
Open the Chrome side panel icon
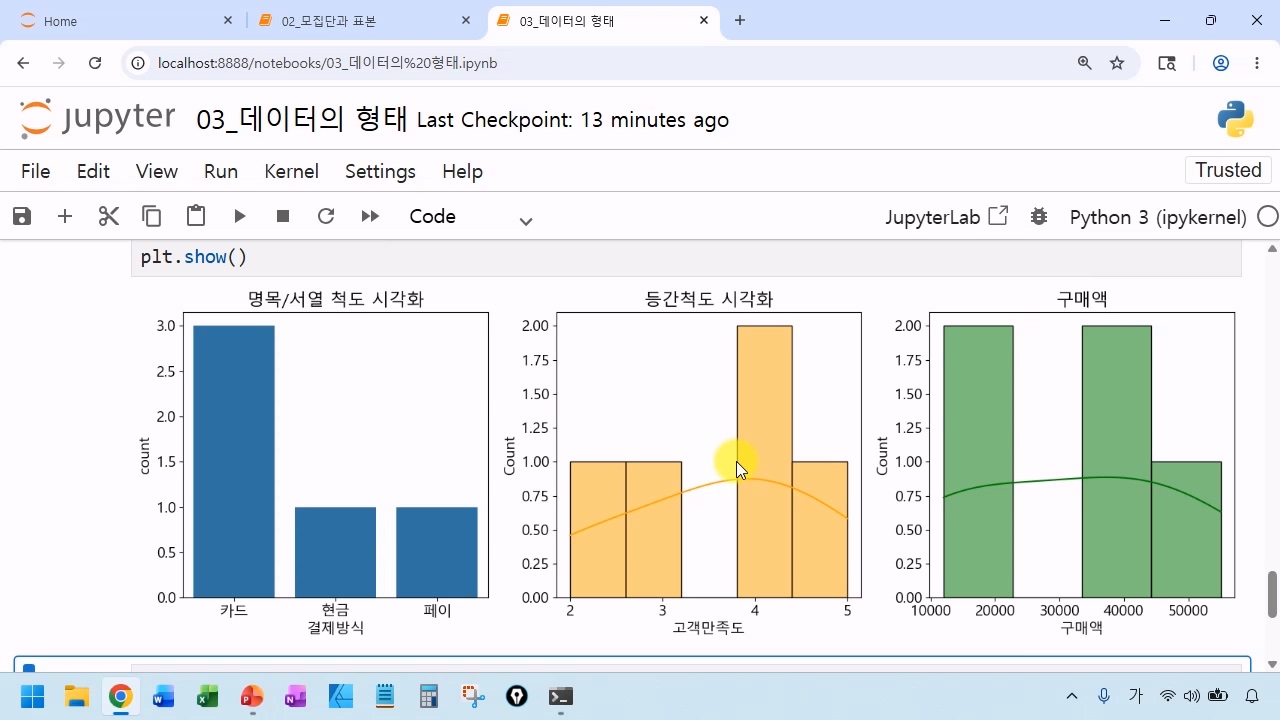(x=1167, y=63)
